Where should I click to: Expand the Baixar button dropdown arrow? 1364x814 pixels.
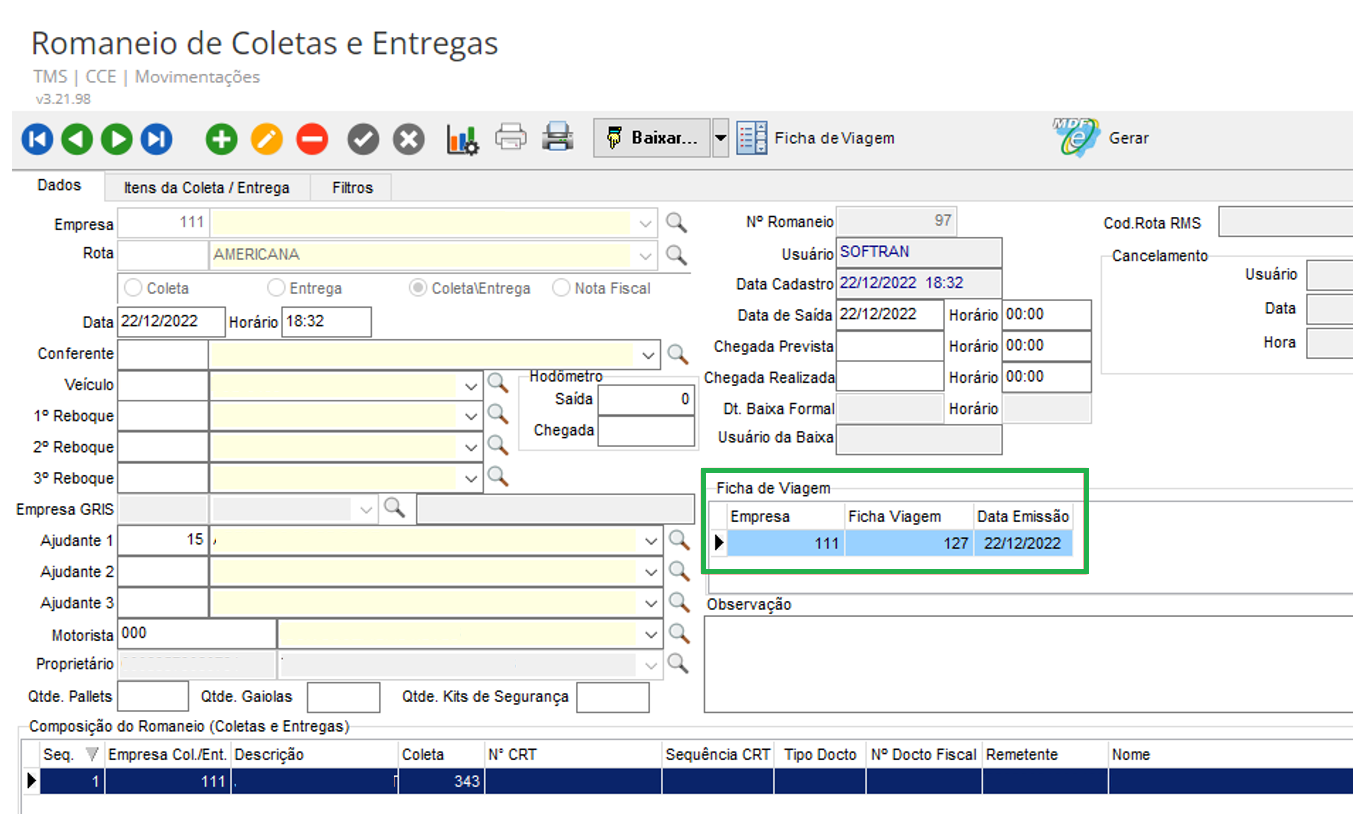[721, 139]
